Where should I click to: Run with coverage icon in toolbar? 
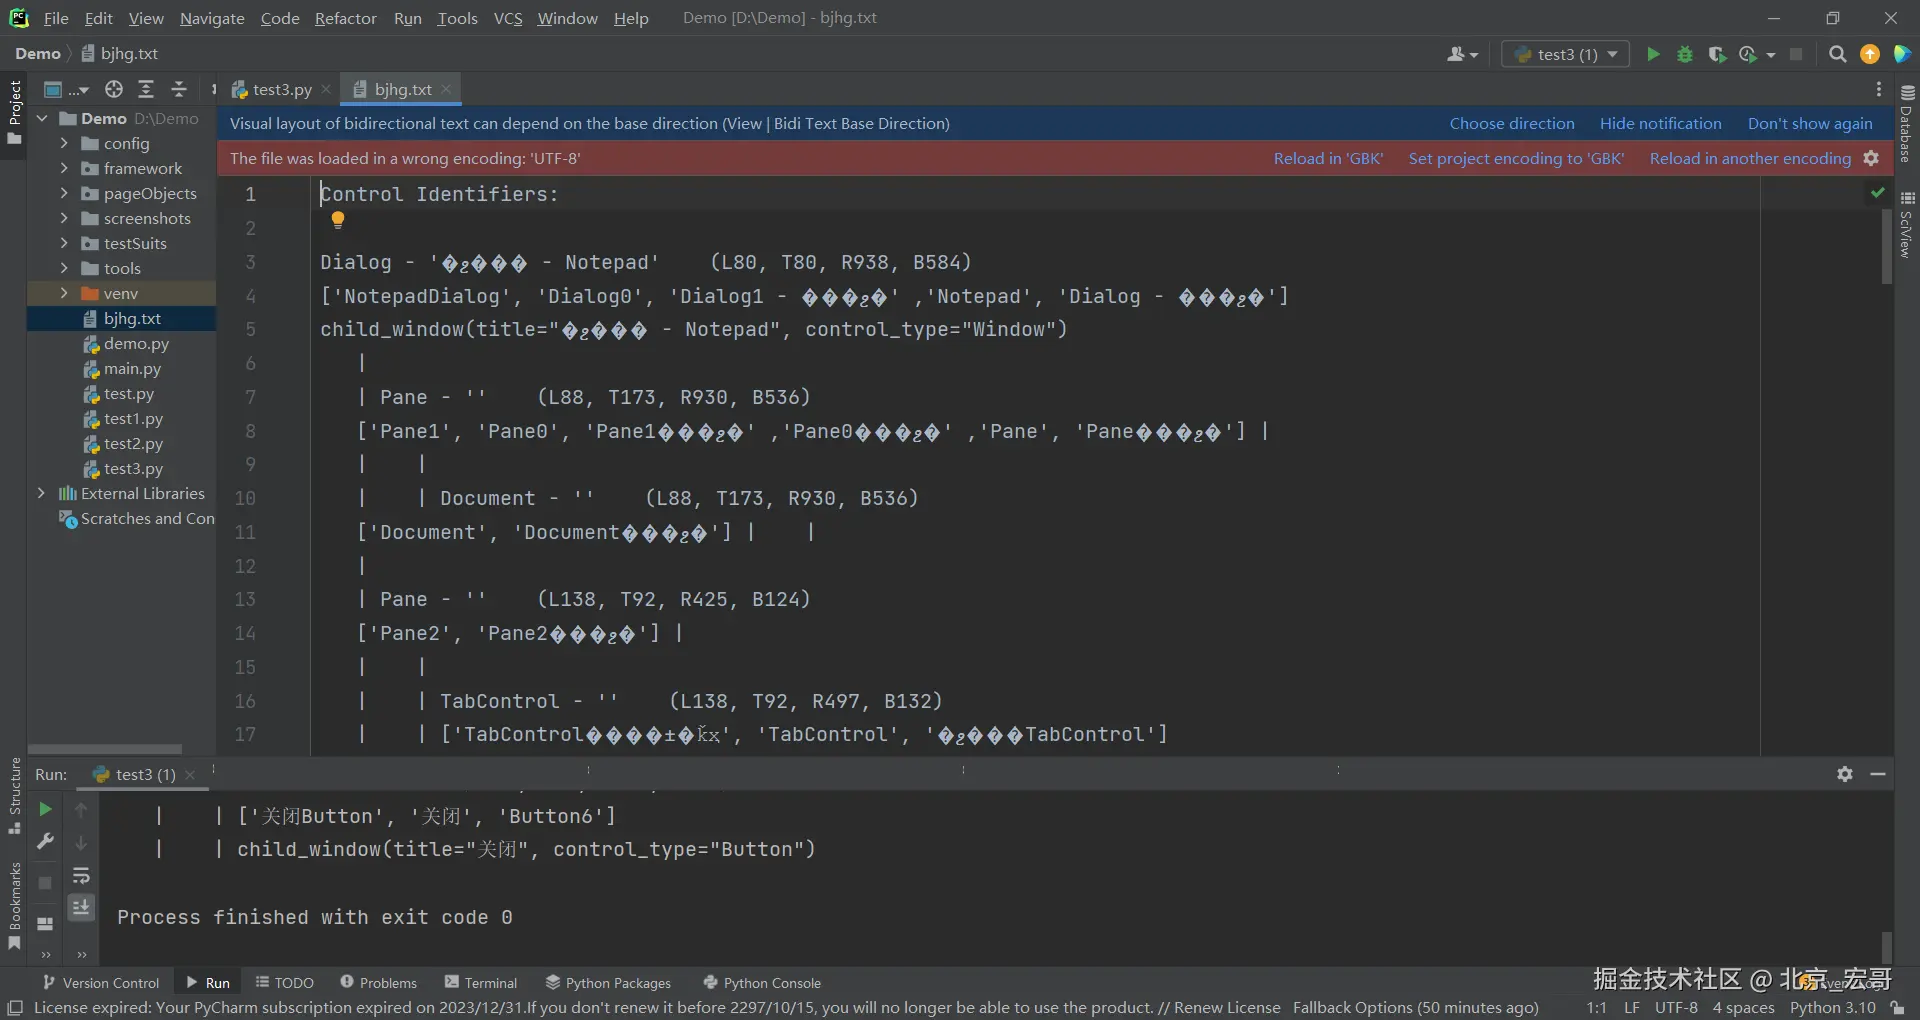coord(1717,54)
